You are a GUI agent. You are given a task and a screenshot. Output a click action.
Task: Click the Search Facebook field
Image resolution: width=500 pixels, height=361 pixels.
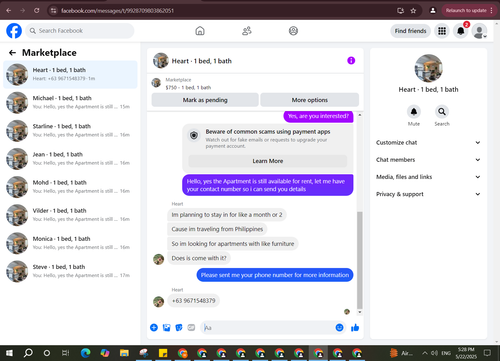(80, 31)
